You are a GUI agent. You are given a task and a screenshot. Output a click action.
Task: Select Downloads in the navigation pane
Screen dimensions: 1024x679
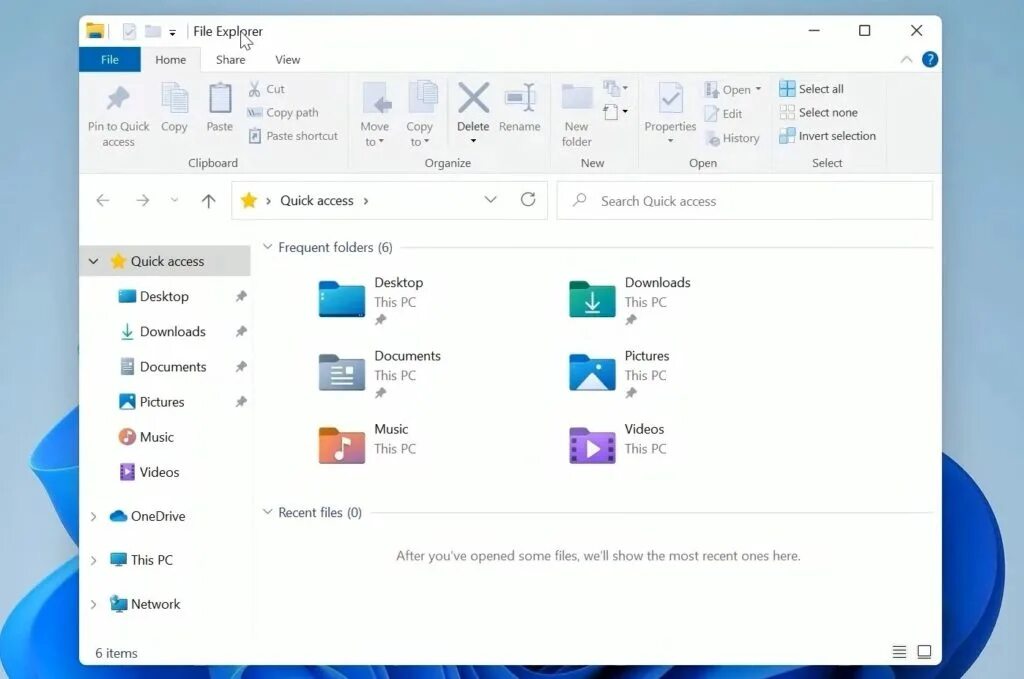point(163,332)
